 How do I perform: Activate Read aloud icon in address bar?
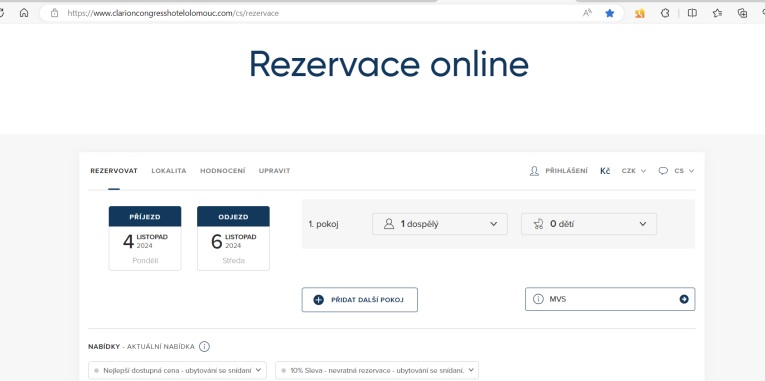click(x=587, y=13)
